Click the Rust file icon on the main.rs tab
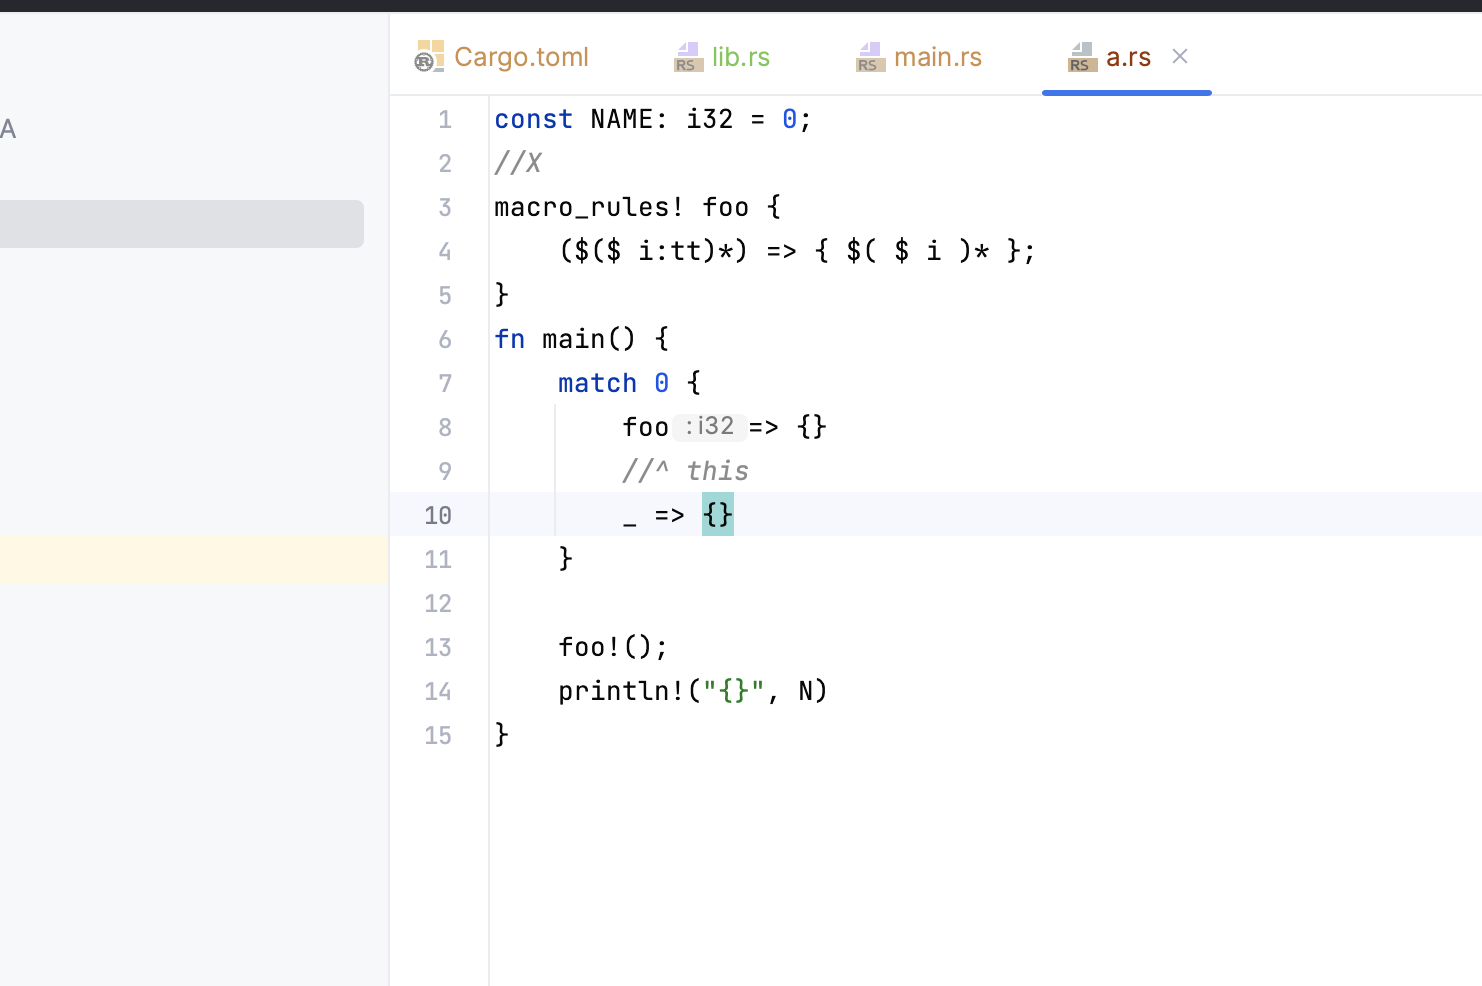Image resolution: width=1482 pixels, height=986 pixels. [870, 58]
